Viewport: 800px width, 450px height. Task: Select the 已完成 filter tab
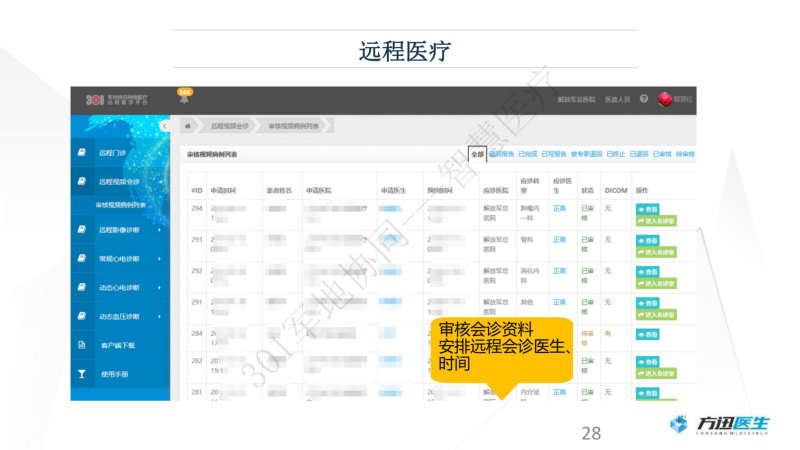pyautogui.click(x=528, y=154)
